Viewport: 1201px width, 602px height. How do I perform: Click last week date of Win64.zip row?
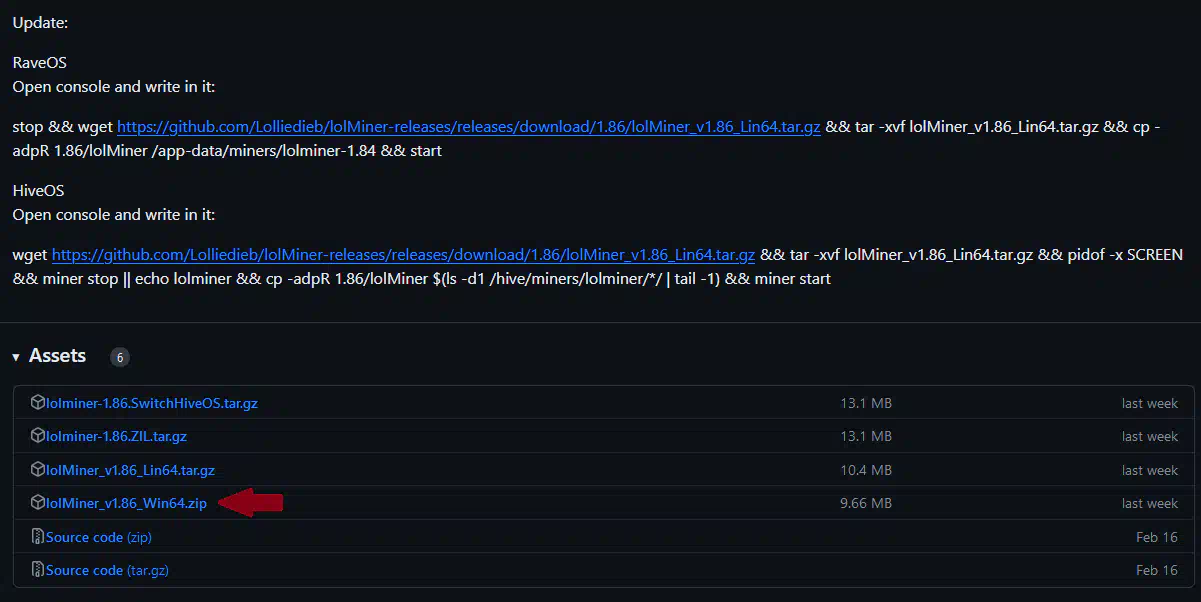[x=1150, y=504]
